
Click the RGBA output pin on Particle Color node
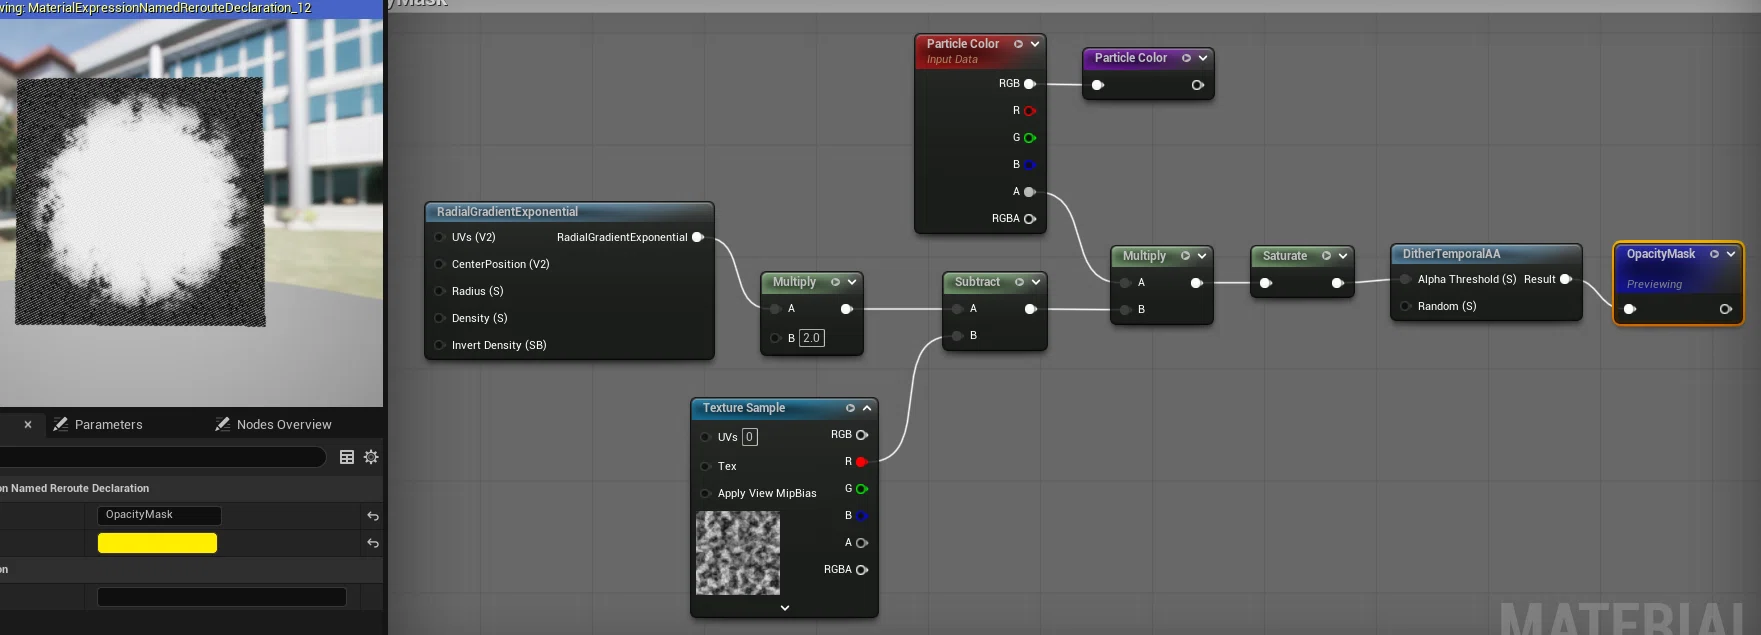tap(1029, 219)
